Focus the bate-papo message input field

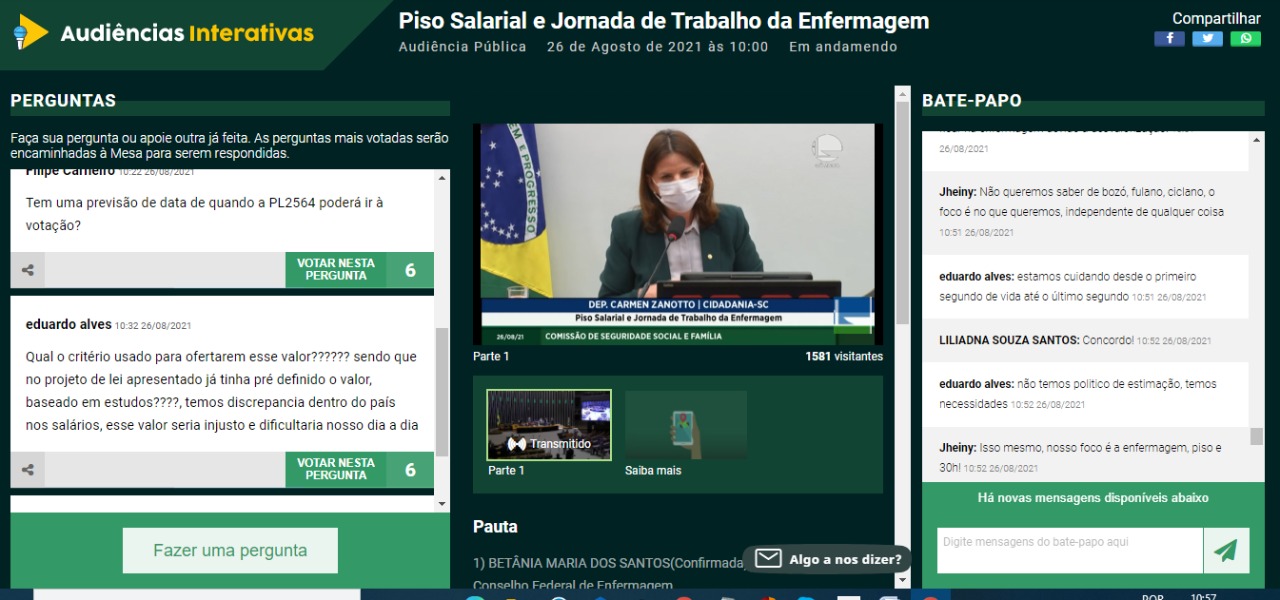coord(1070,550)
